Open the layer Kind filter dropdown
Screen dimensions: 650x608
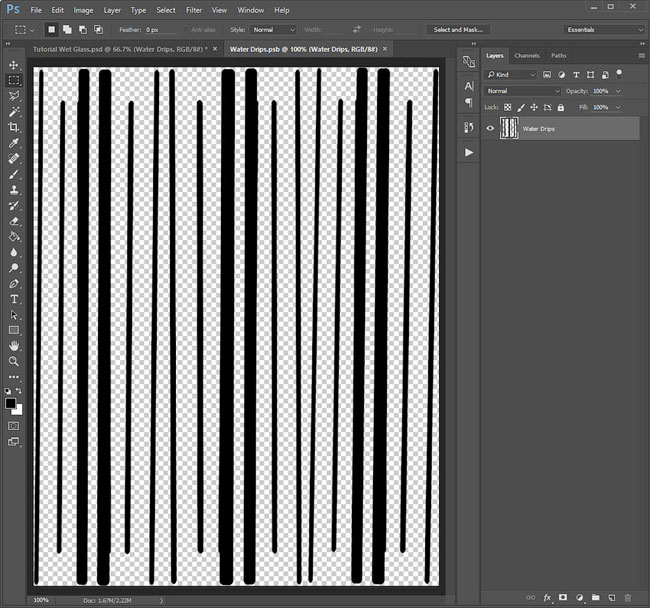pos(511,75)
